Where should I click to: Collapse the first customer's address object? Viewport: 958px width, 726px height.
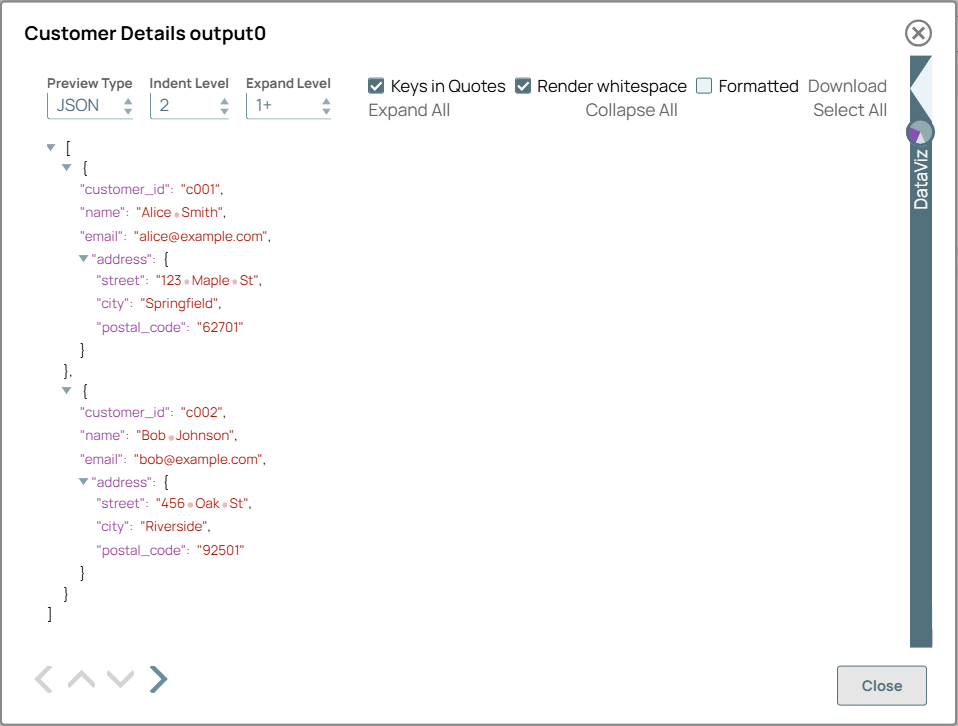click(x=83, y=258)
